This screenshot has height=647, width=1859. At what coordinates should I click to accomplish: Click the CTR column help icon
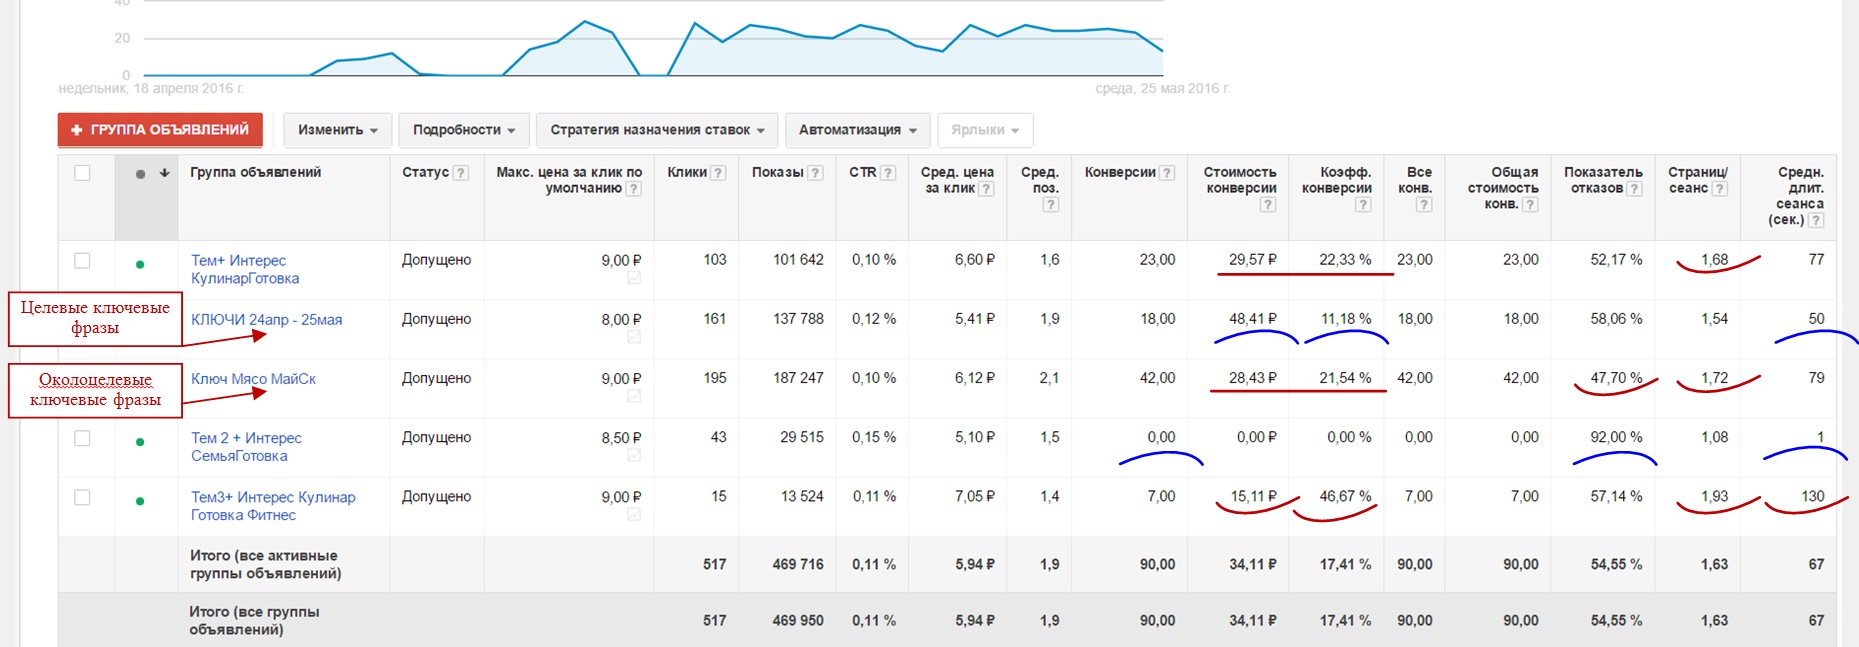click(887, 173)
